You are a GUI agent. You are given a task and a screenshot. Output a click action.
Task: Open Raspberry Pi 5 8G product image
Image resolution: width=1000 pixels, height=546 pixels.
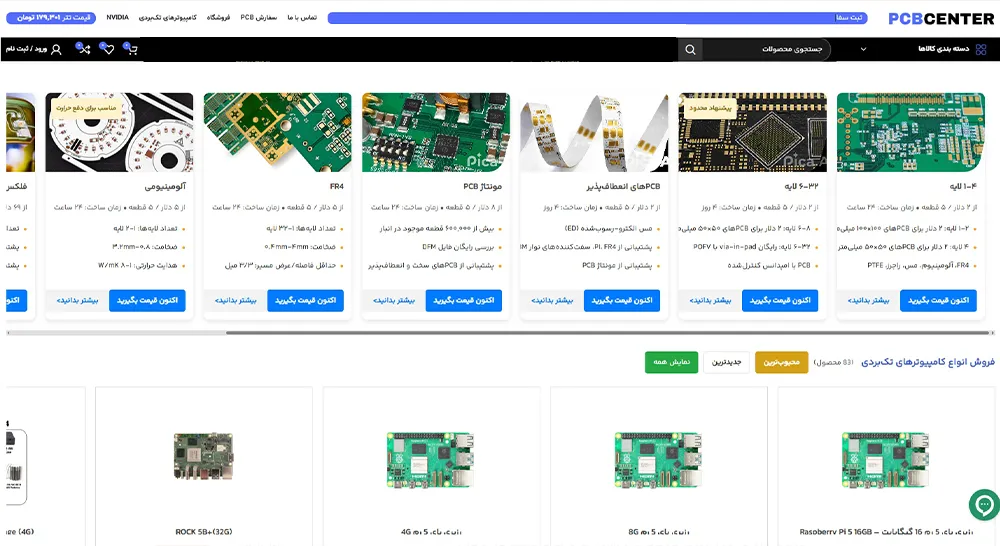pos(658,461)
